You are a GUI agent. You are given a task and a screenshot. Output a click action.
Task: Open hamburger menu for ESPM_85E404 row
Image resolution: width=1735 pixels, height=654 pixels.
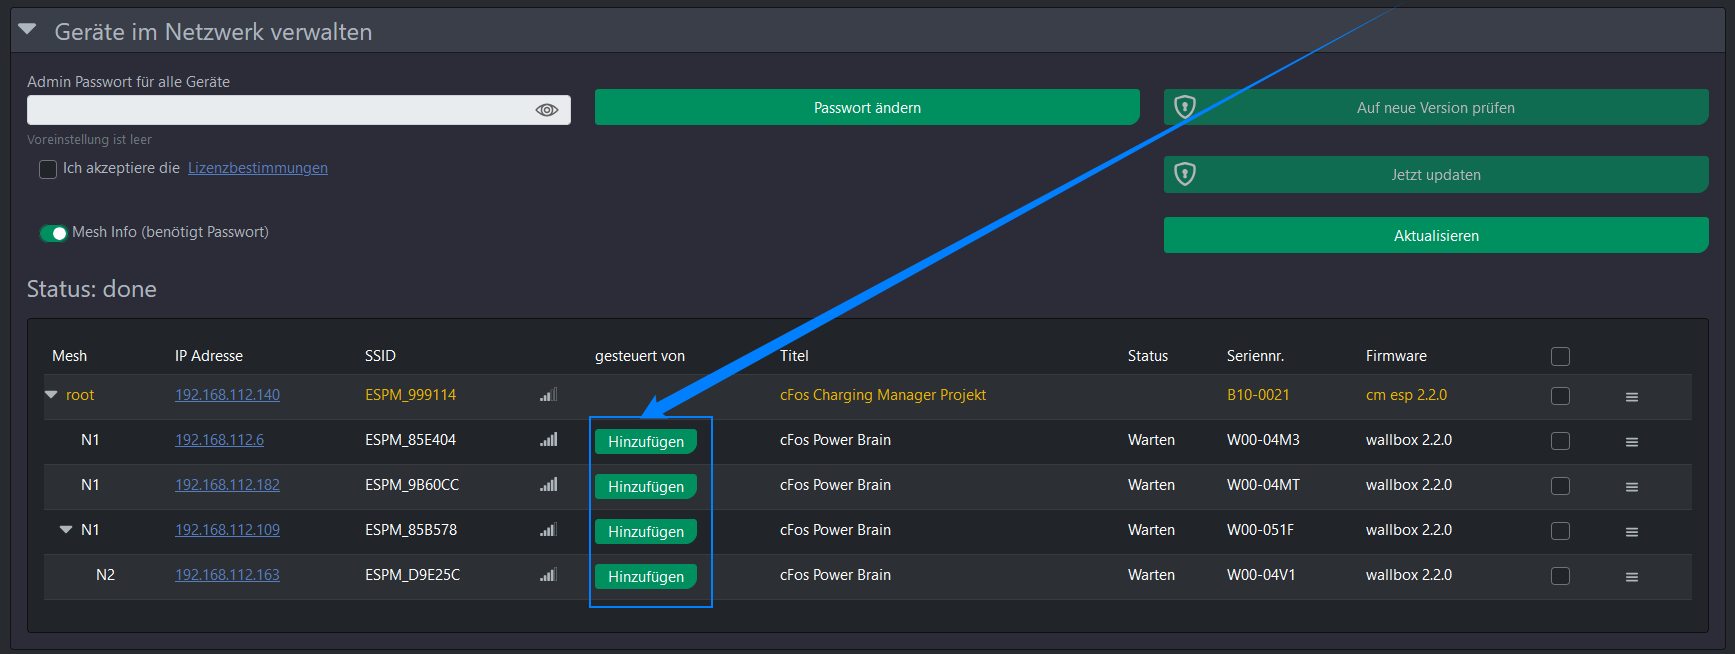(1632, 442)
